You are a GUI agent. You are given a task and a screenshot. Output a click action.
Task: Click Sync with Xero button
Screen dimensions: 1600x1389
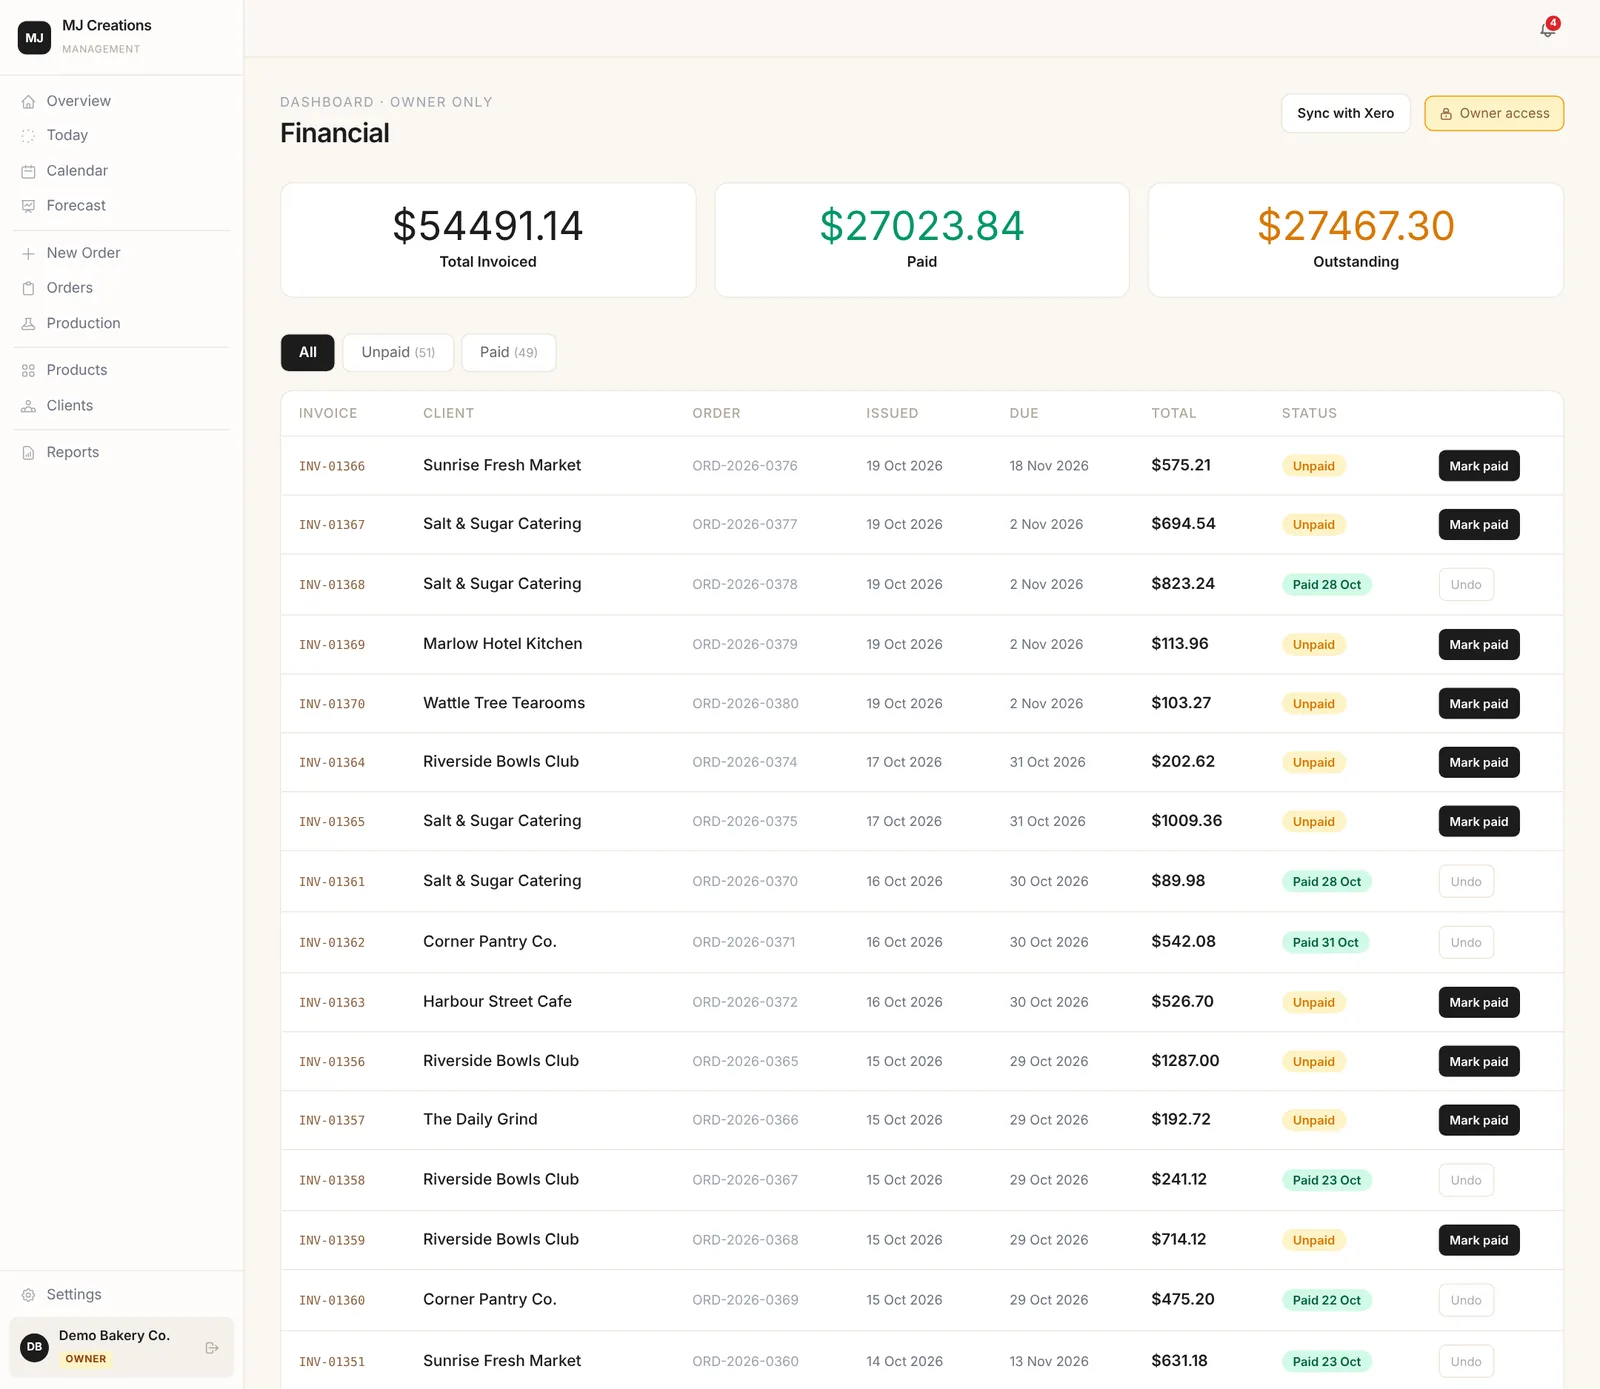(1346, 113)
